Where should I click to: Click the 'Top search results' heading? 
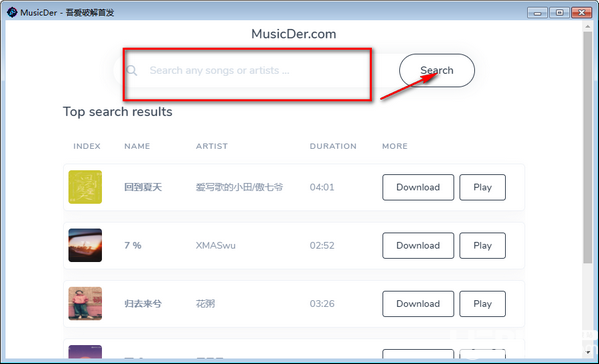[x=118, y=112]
